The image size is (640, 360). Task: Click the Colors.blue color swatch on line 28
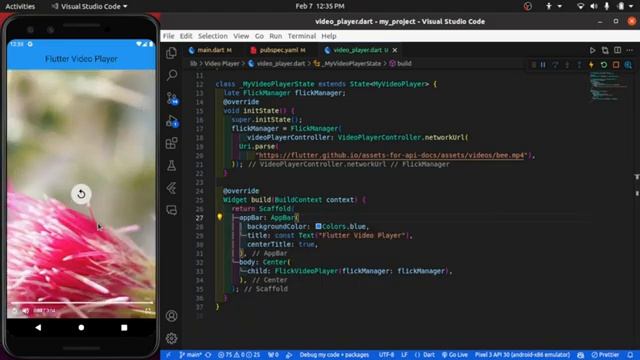[318, 226]
